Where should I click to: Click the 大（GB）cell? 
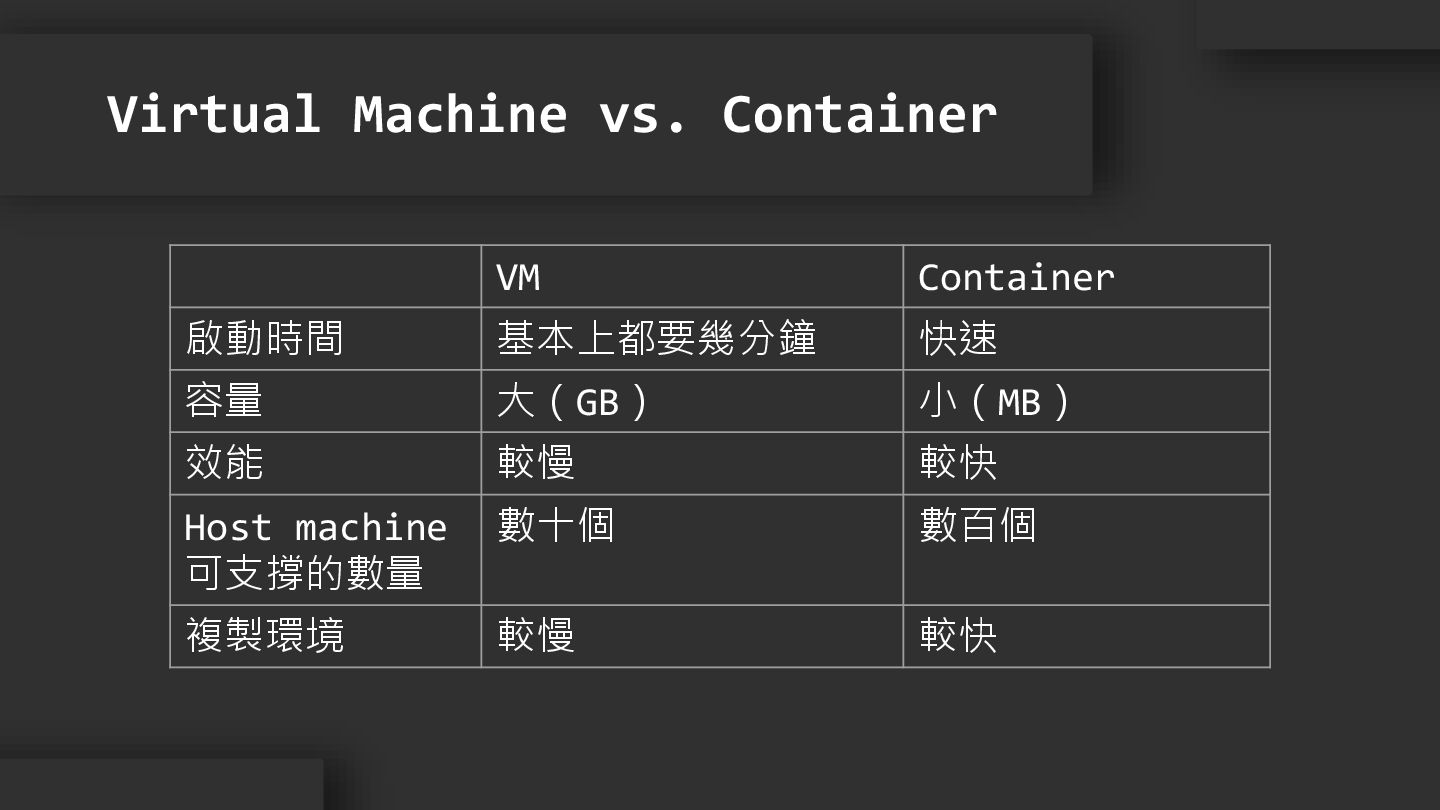pyautogui.click(x=574, y=402)
